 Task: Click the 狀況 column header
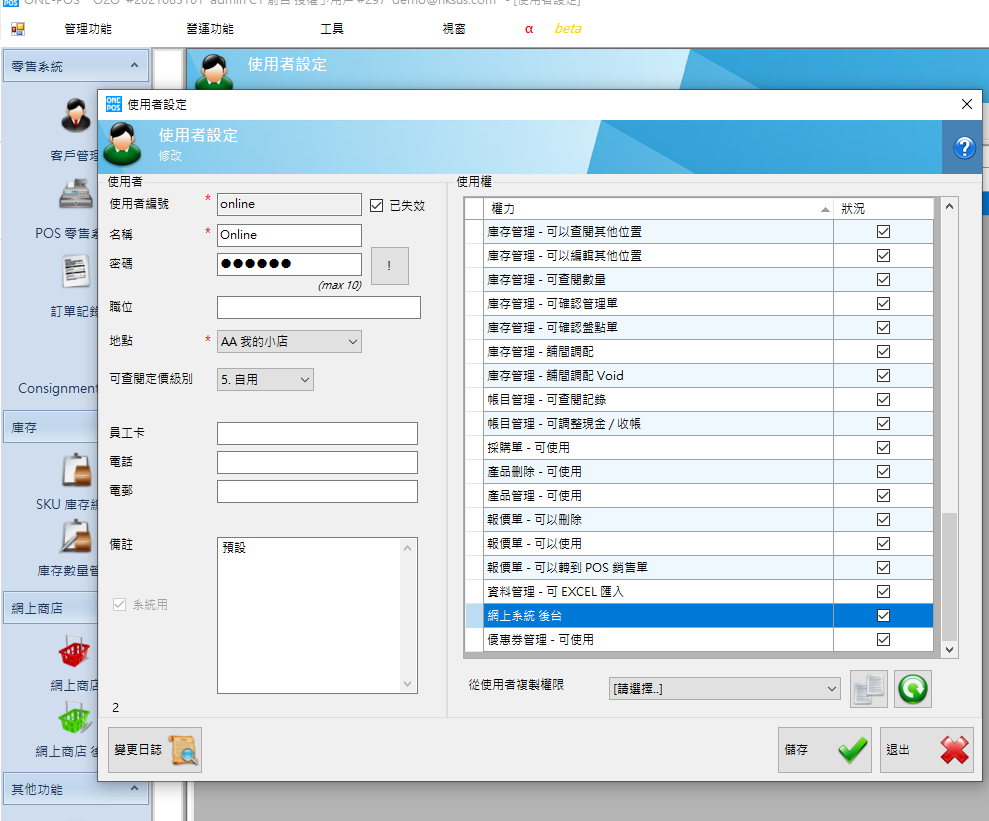pyautogui.click(x=883, y=209)
